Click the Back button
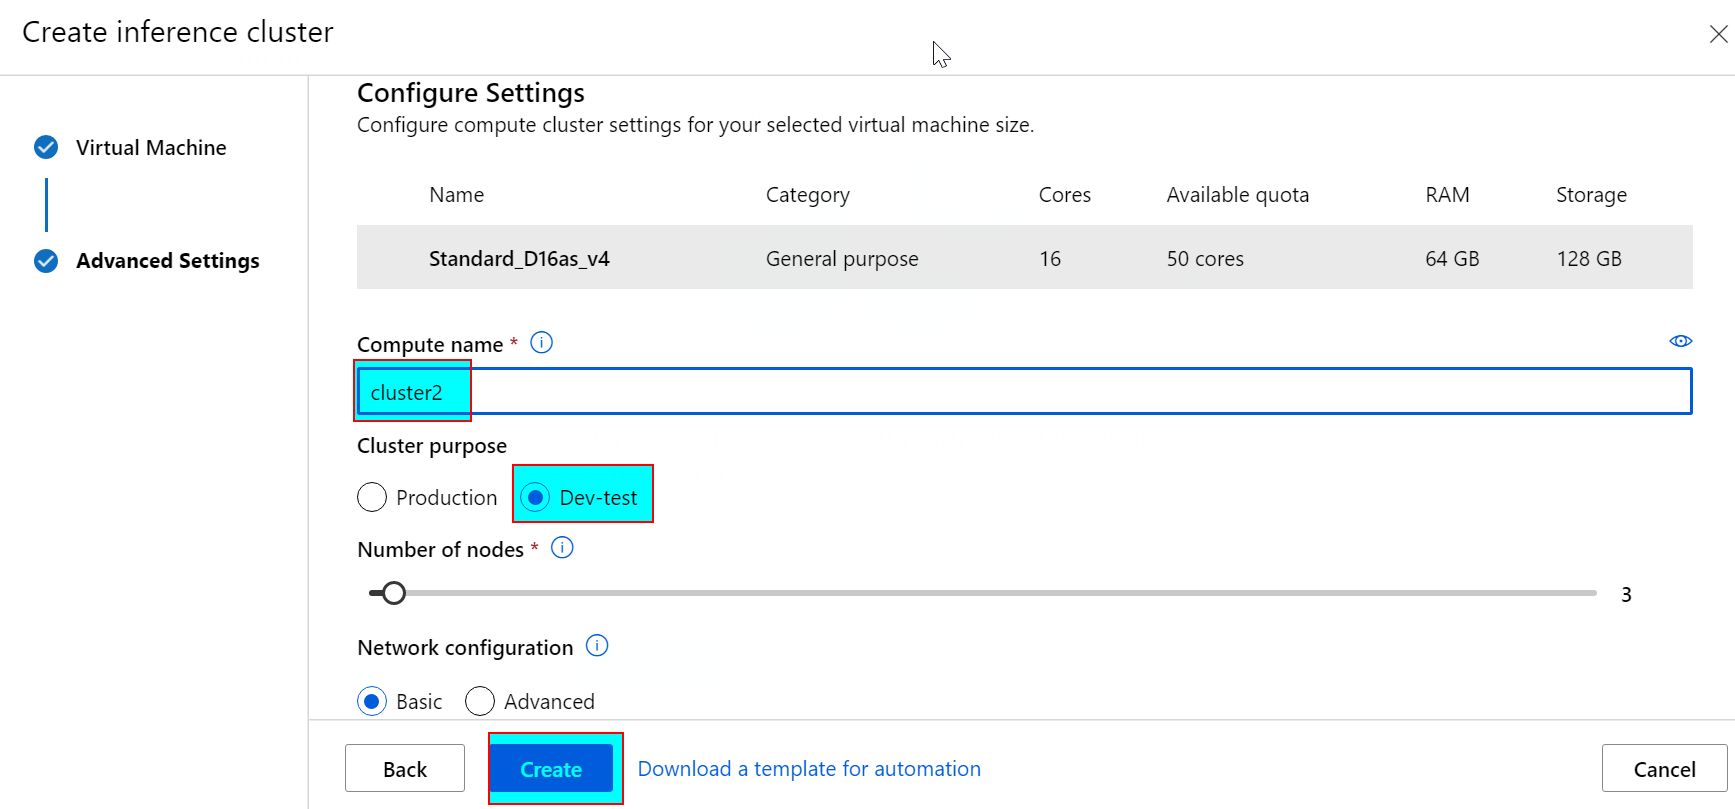1735x809 pixels. (405, 768)
